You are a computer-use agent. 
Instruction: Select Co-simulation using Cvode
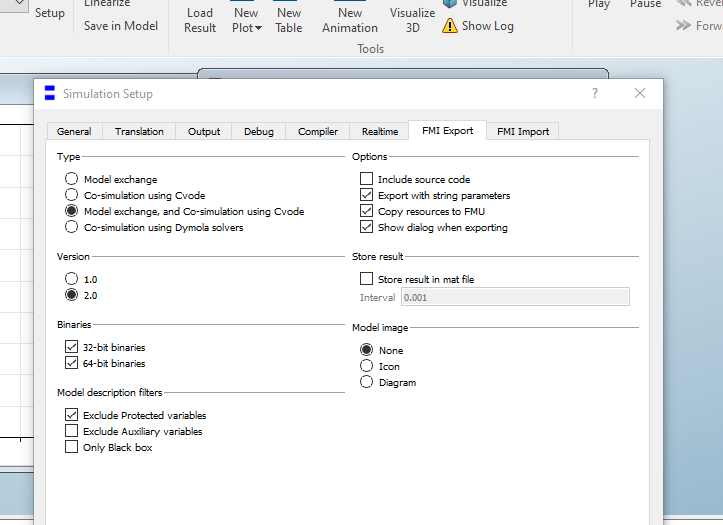pos(71,195)
